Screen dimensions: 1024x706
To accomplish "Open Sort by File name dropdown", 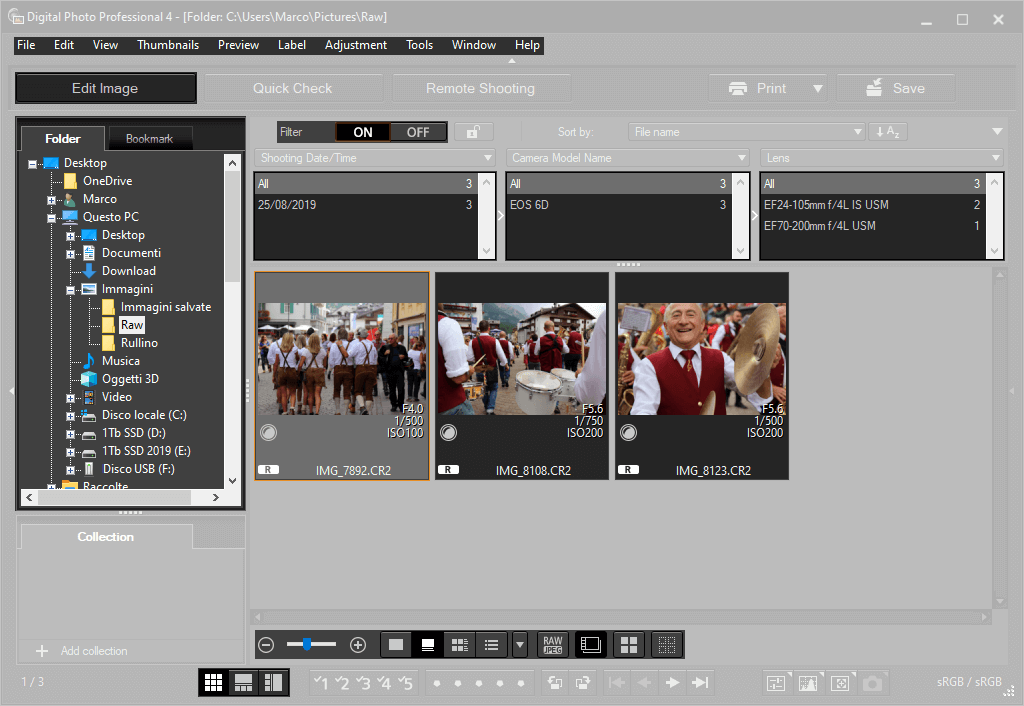I will tap(746, 132).
